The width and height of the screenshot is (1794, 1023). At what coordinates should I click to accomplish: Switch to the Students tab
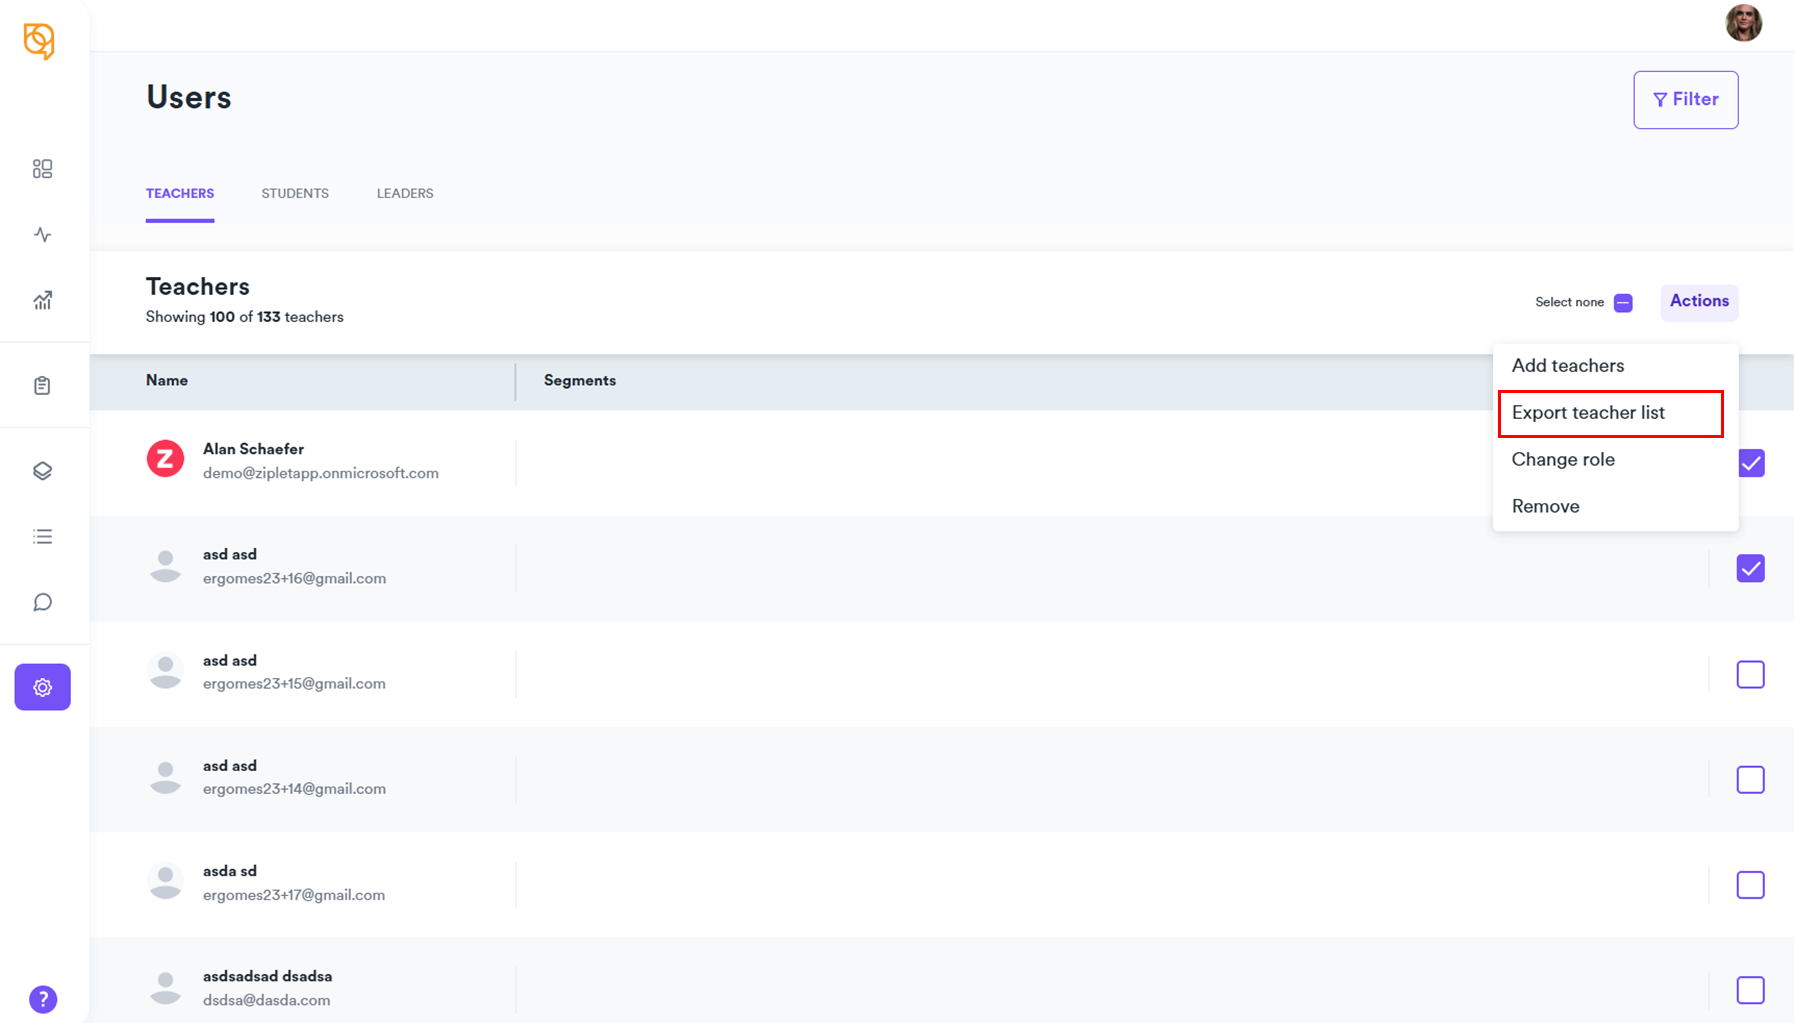pos(295,194)
